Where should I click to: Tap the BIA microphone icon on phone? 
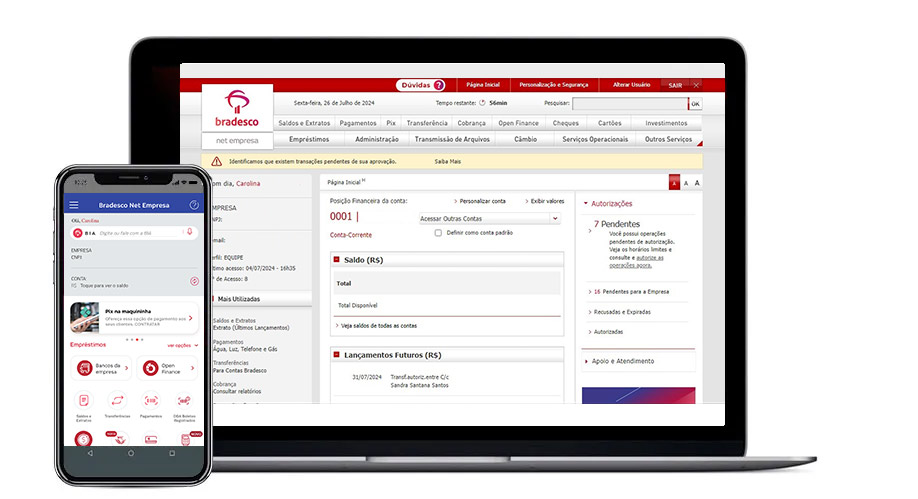[189, 232]
